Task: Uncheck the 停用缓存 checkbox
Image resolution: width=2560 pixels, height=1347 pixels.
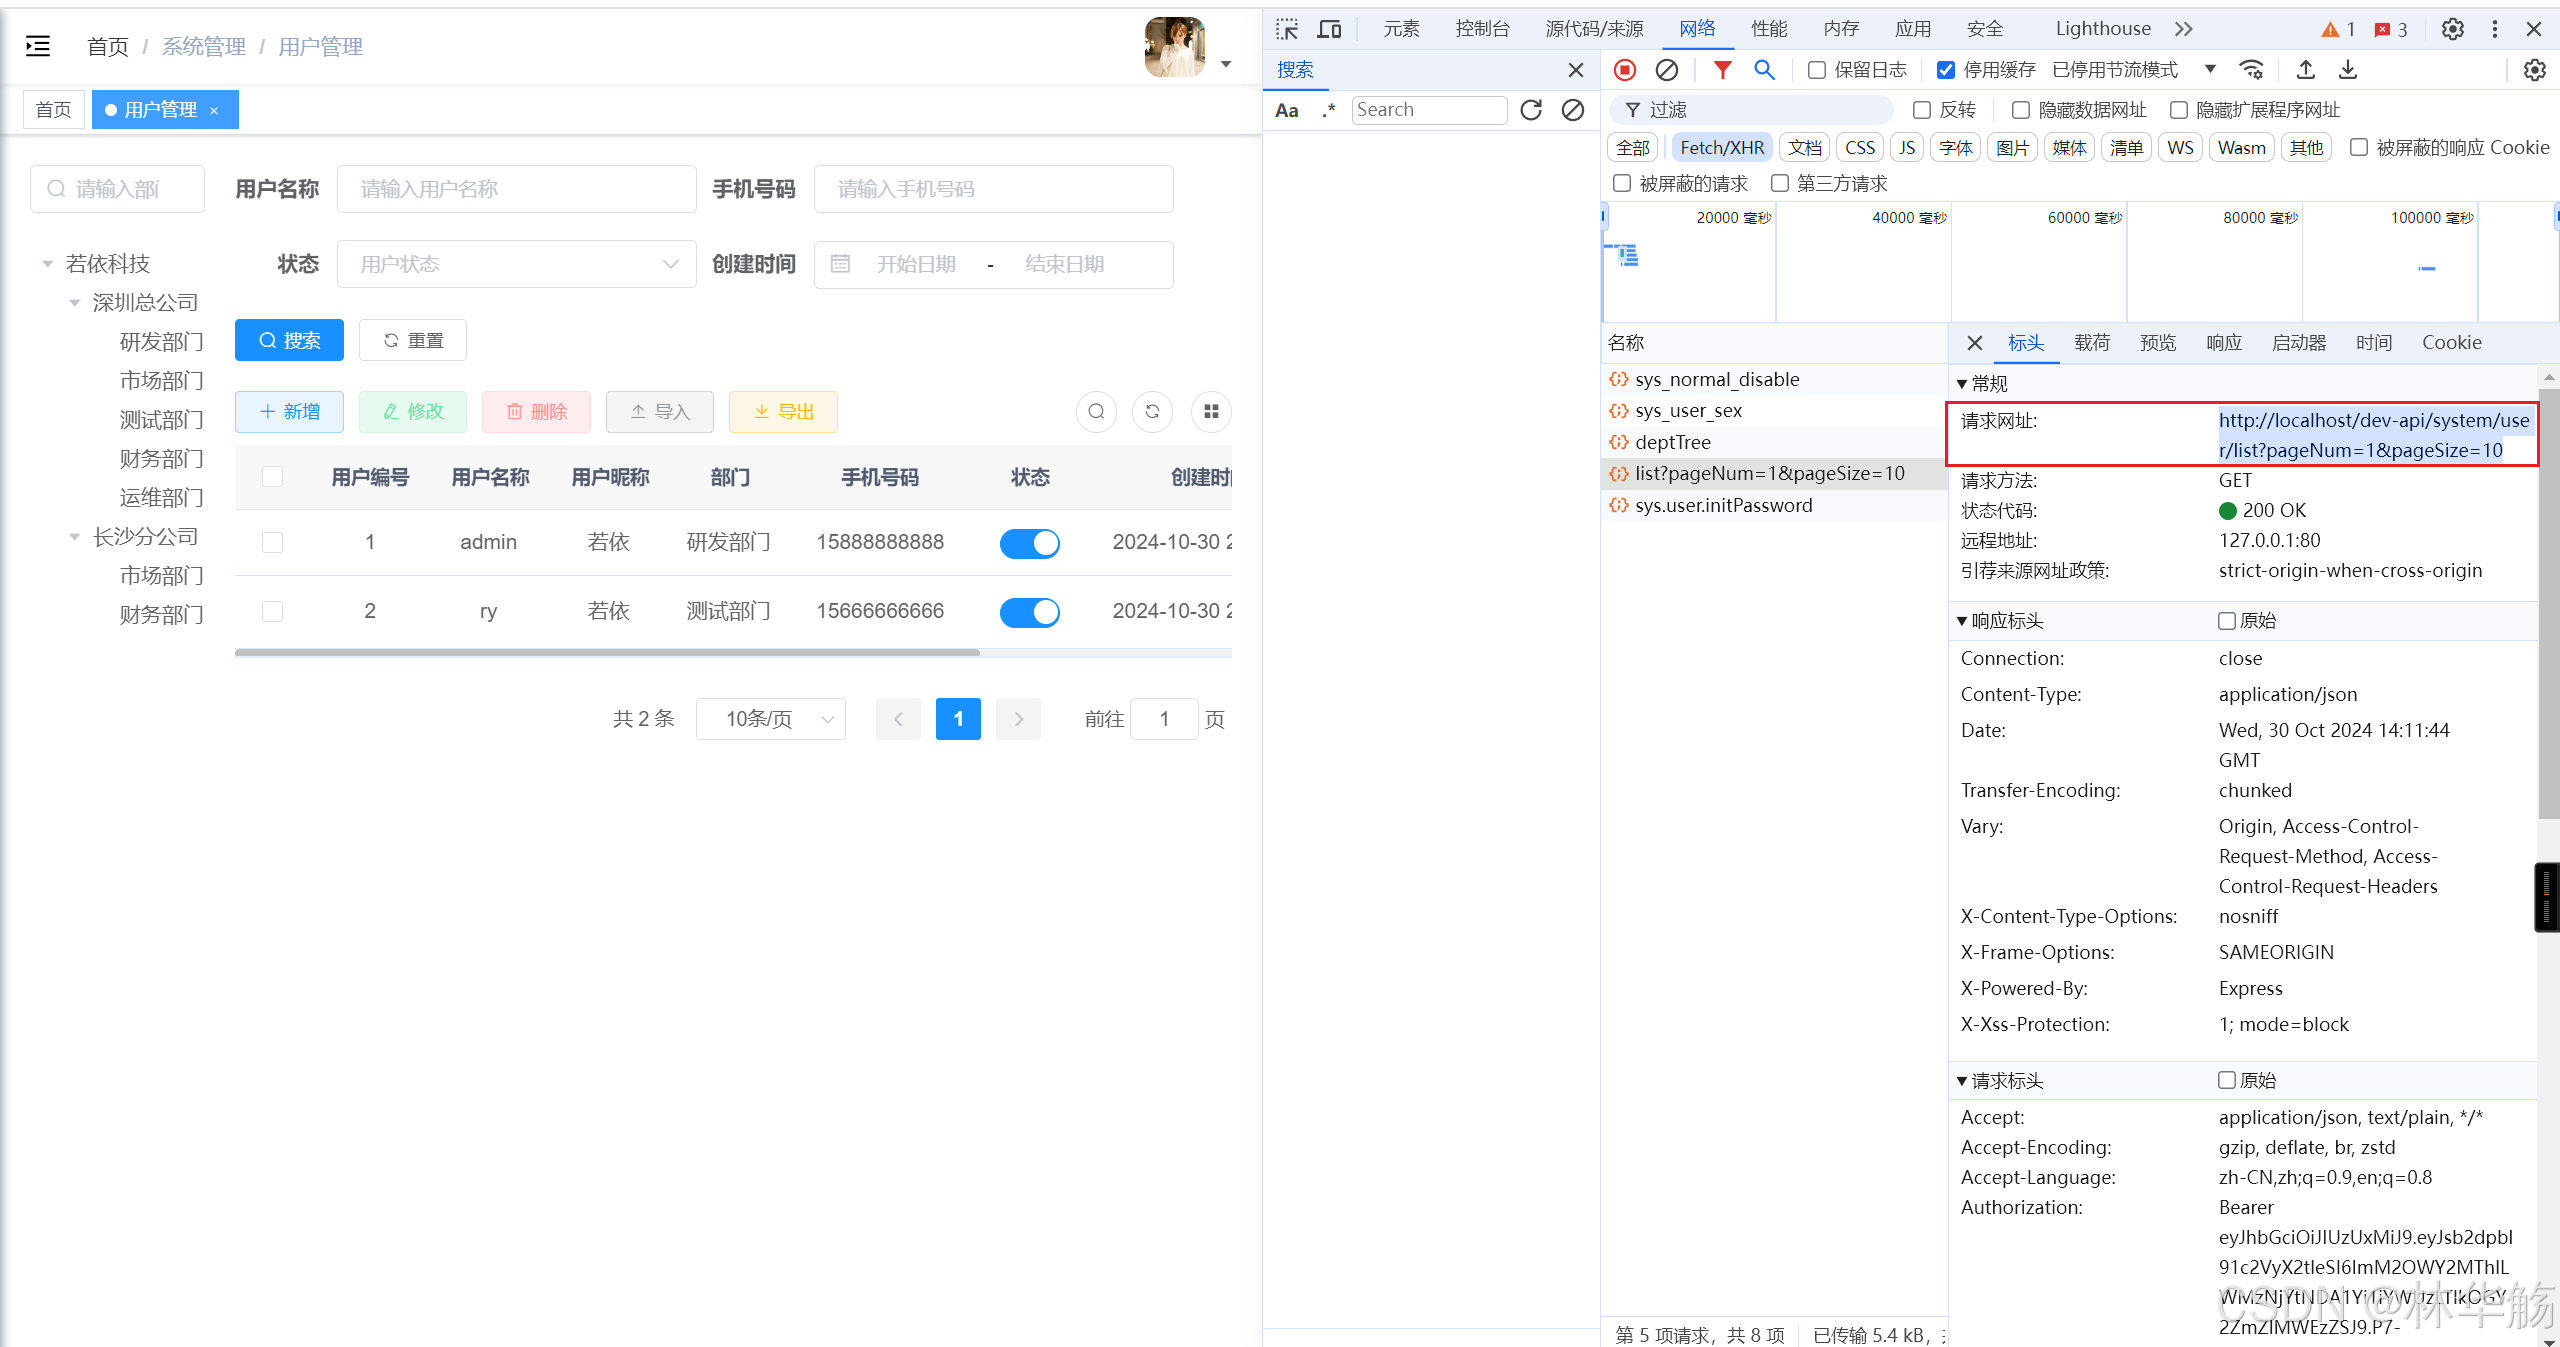Action: point(1946,70)
